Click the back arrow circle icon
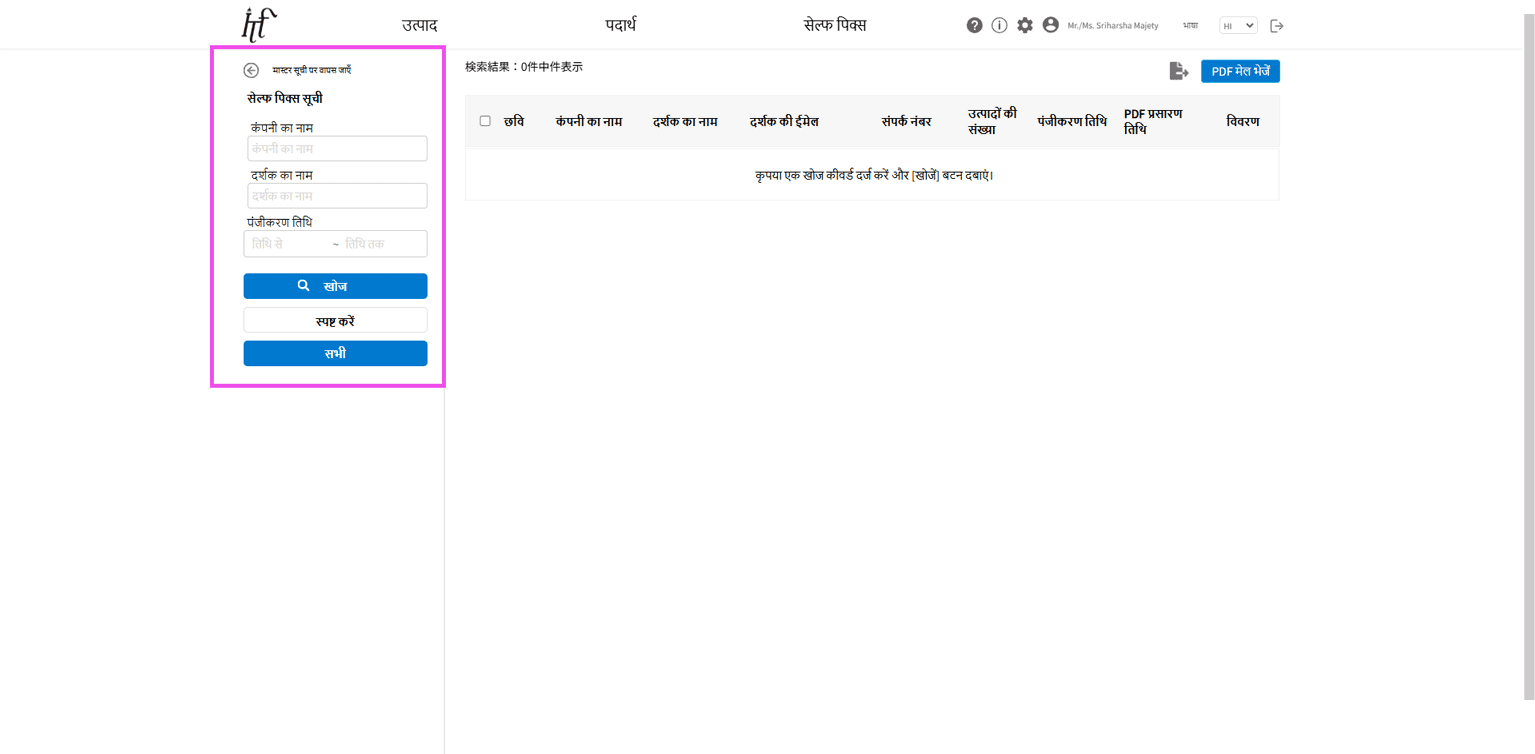 coord(251,70)
